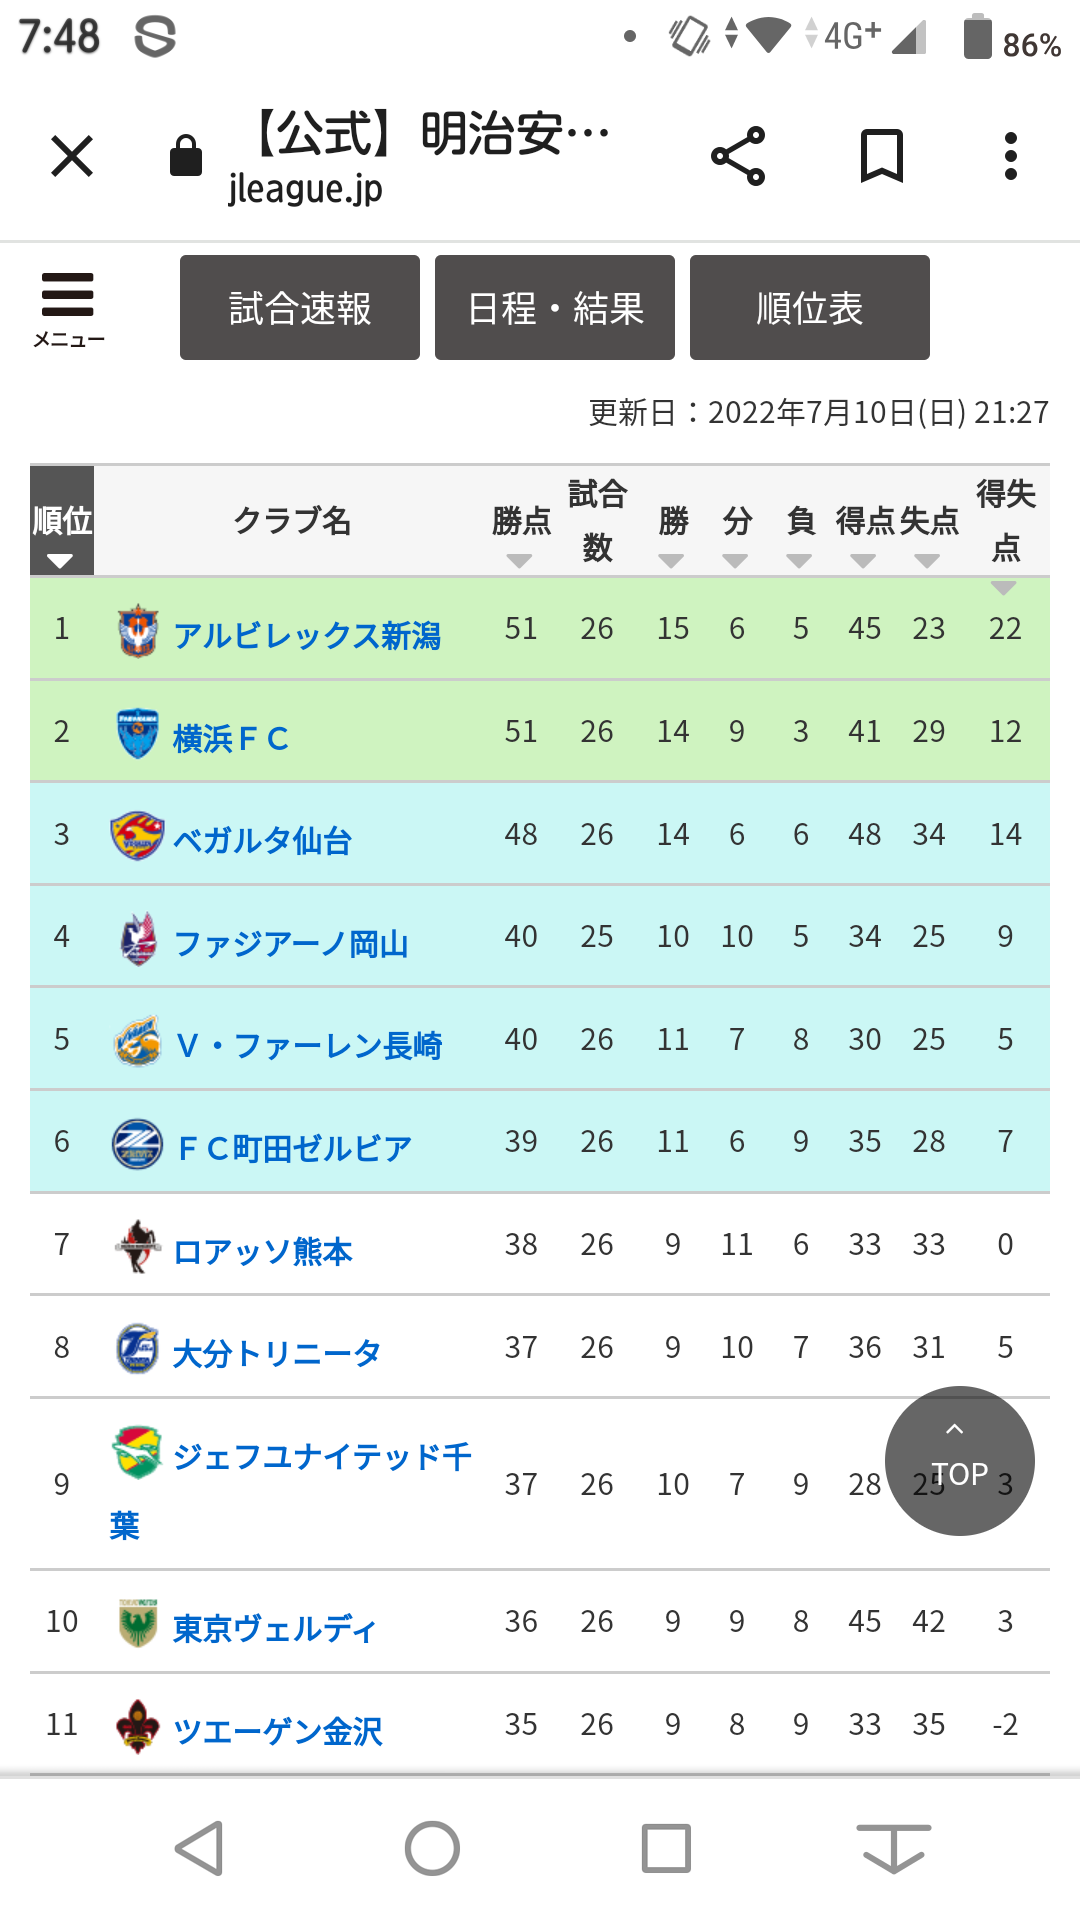Open the three-dot browser options menu
The width and height of the screenshot is (1080, 1920).
(x=1011, y=157)
